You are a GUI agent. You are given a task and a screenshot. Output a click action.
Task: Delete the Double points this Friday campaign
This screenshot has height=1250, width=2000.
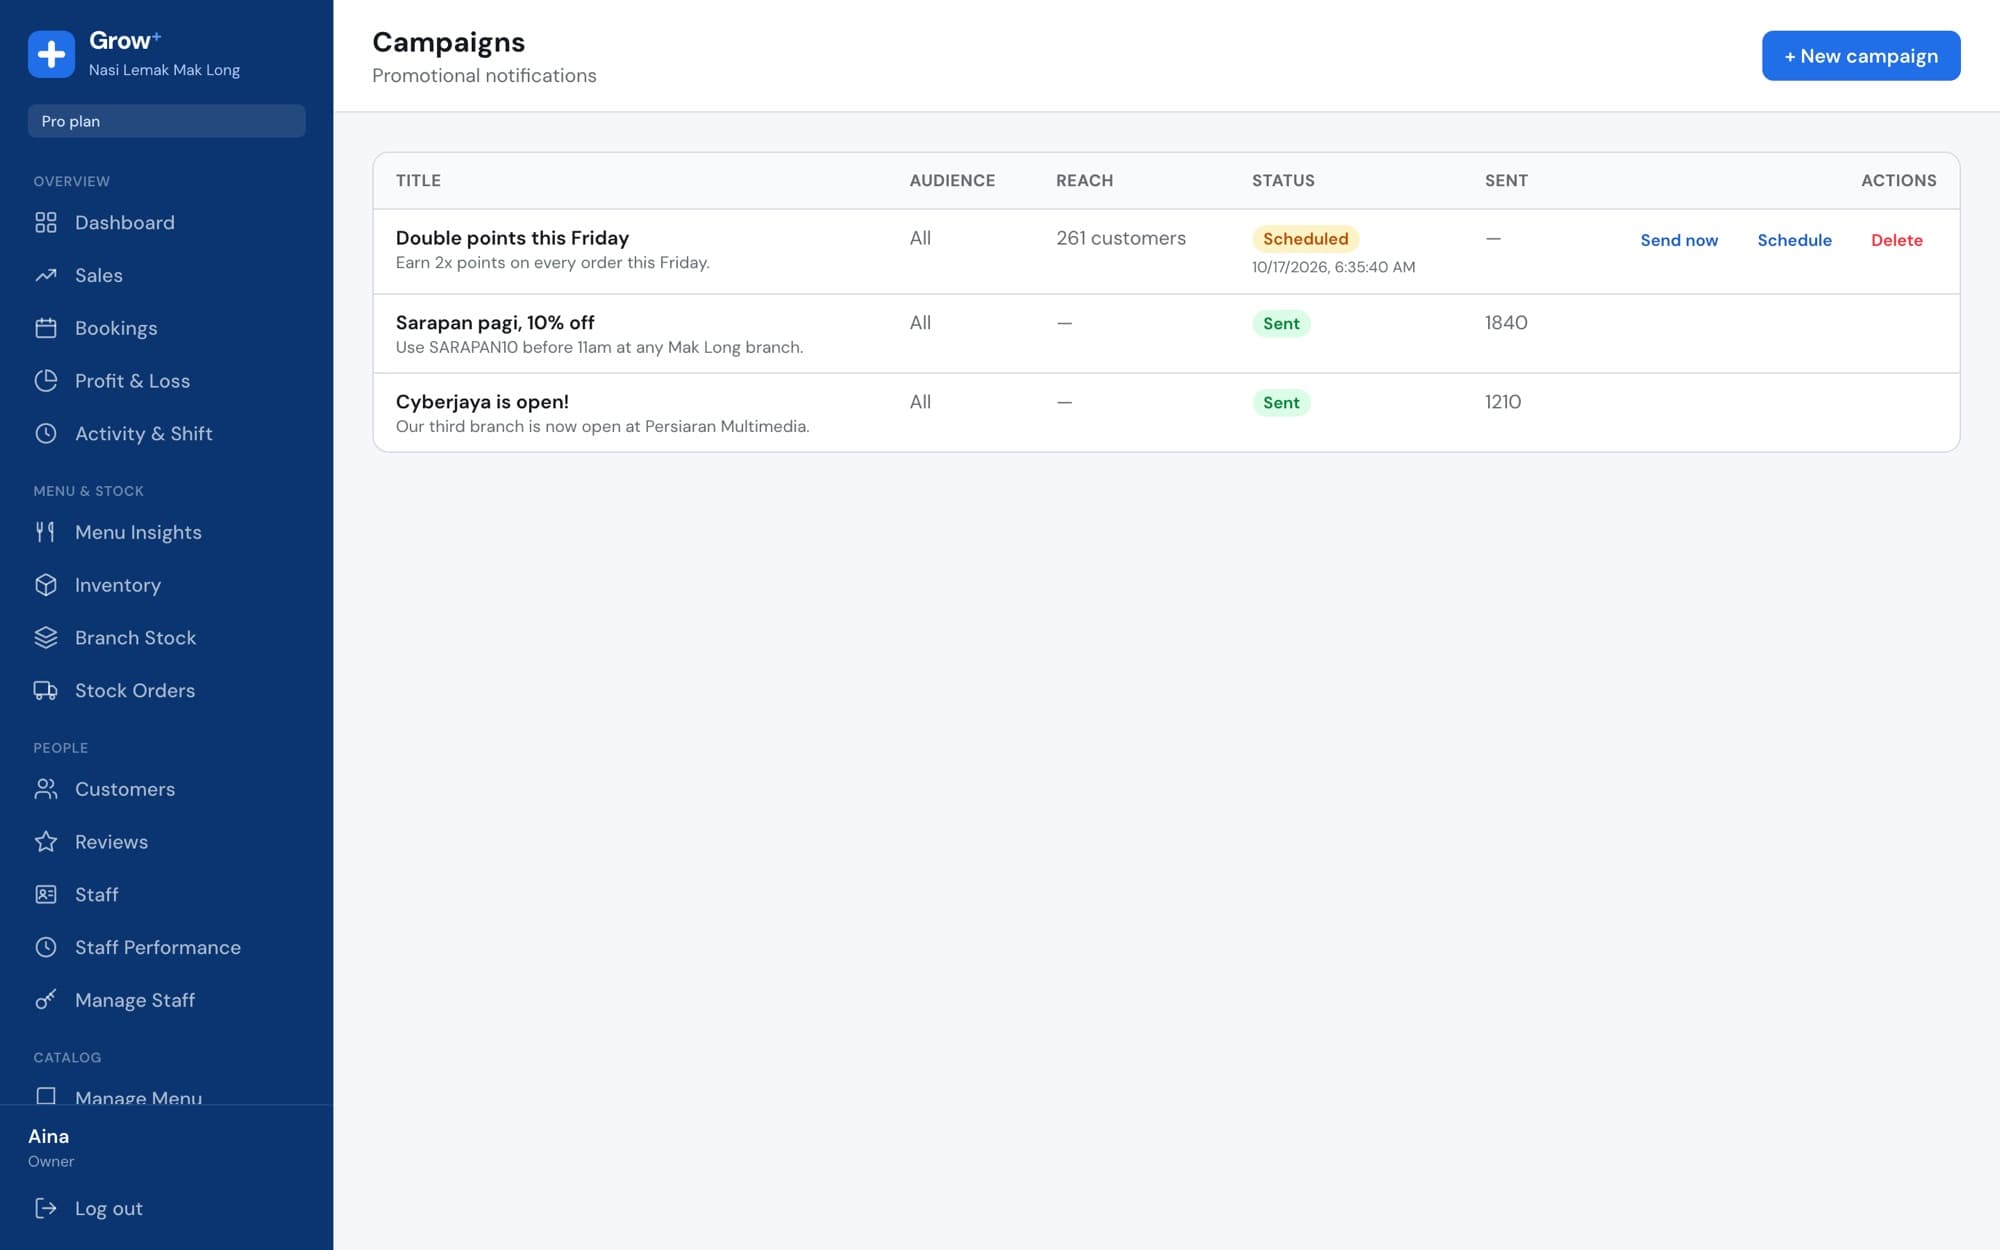click(1896, 240)
